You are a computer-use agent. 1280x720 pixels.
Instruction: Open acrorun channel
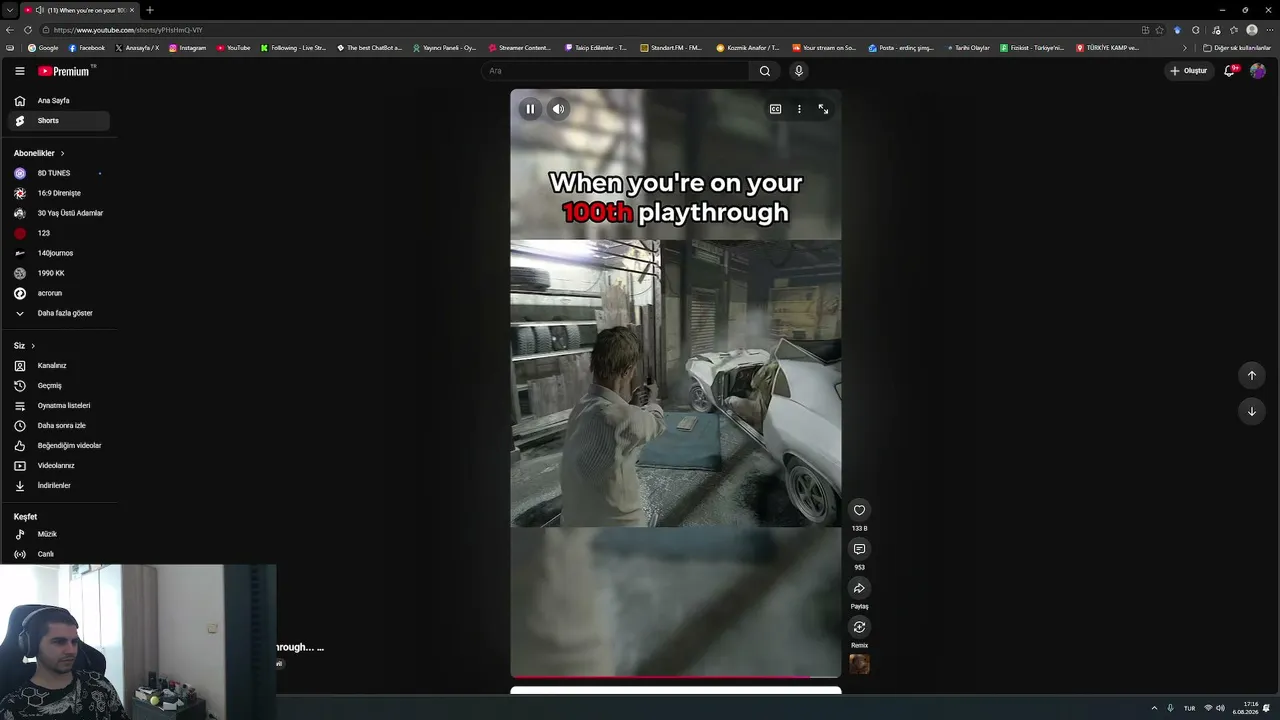tap(59, 293)
